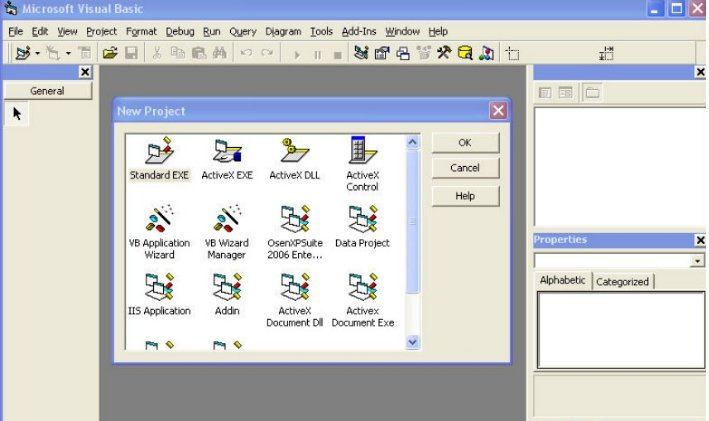Click the General toolbox tab button
The image size is (709, 421).
click(47, 91)
